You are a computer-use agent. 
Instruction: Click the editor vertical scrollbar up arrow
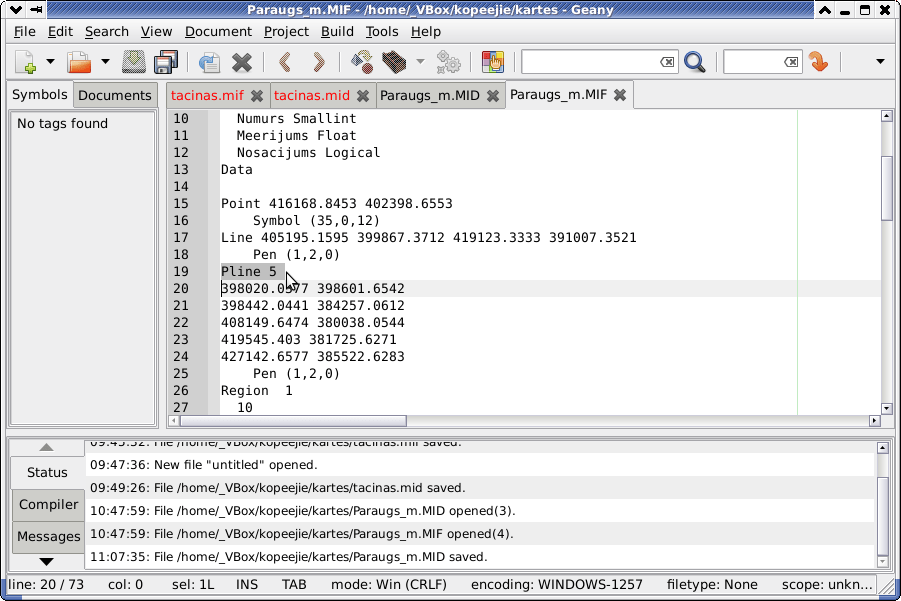pyautogui.click(x=886, y=116)
